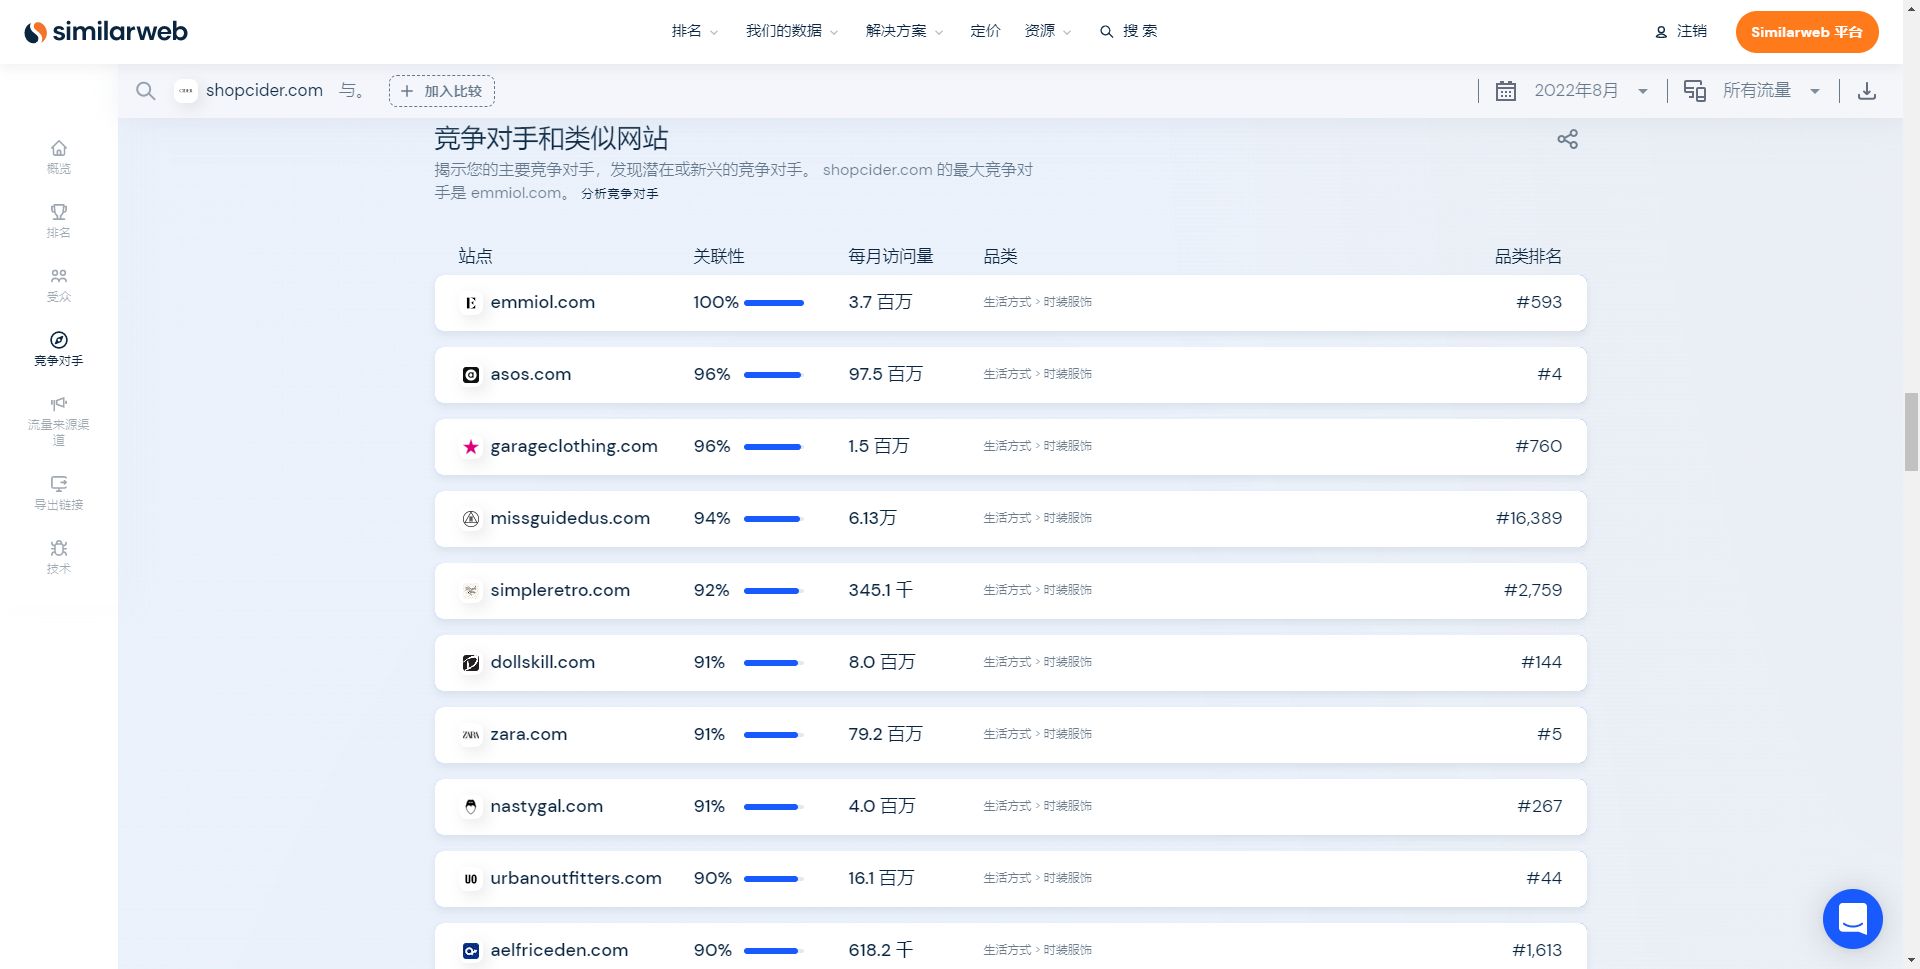Click the garageclothing.com star favicon

click(471, 447)
